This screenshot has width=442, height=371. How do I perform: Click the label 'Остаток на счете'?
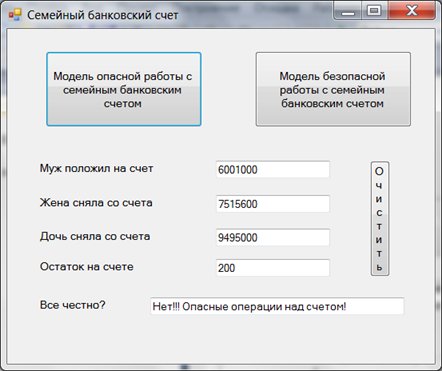(87, 267)
